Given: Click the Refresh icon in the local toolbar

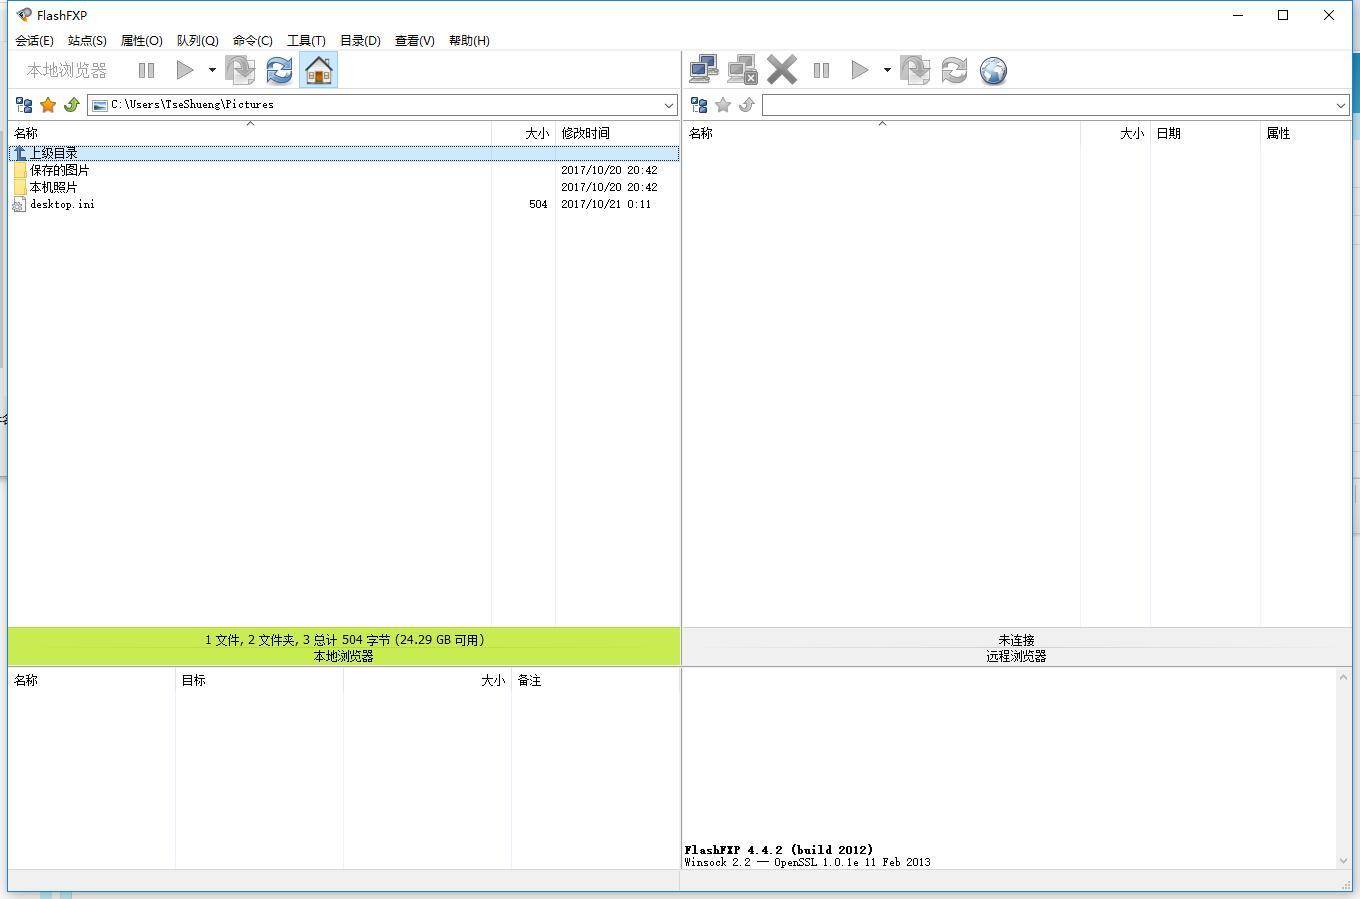Looking at the screenshot, I should 279,70.
